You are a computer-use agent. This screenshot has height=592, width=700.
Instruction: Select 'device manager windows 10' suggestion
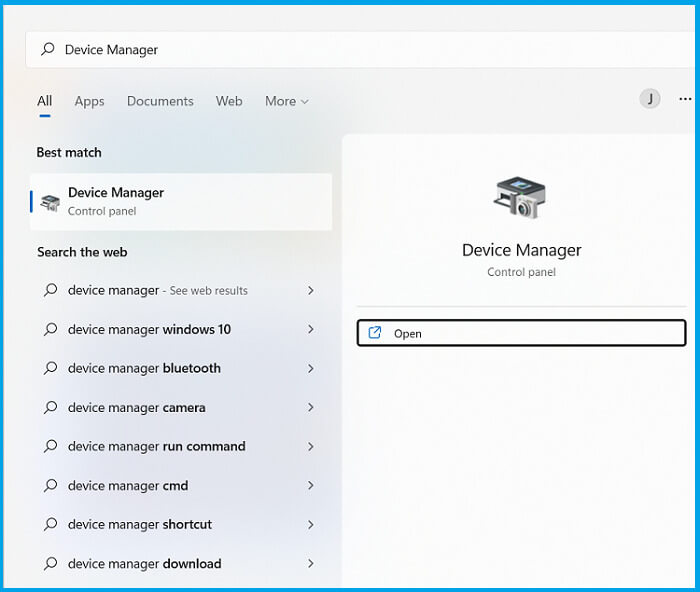[x=179, y=329]
